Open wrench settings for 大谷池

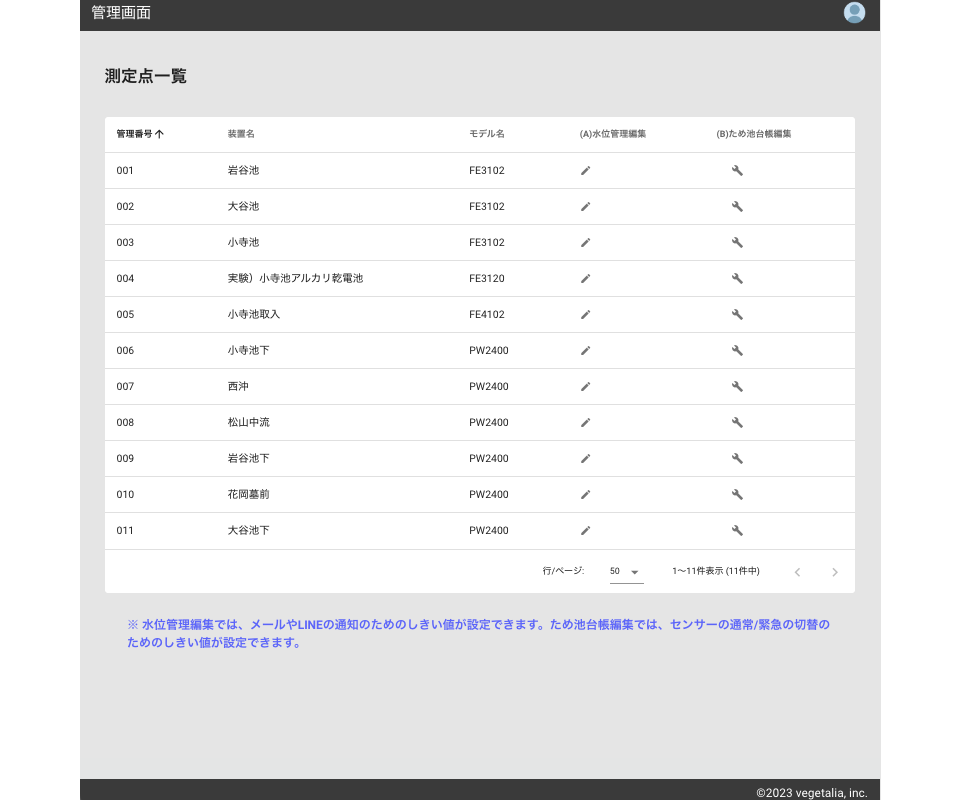click(737, 207)
